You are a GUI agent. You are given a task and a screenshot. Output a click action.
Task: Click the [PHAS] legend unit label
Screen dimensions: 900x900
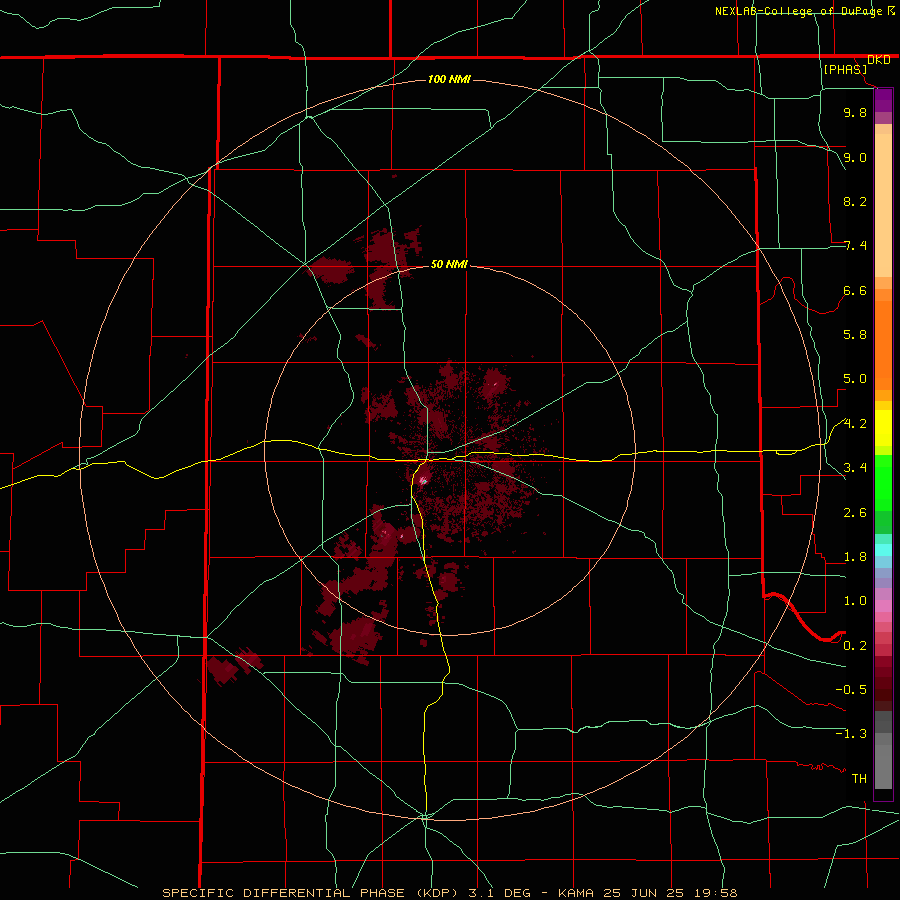pyautogui.click(x=845, y=69)
